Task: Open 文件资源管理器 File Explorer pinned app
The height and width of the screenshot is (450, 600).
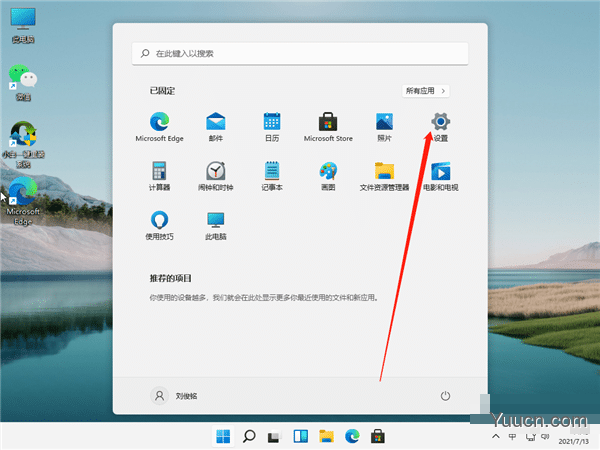Action: 384,176
